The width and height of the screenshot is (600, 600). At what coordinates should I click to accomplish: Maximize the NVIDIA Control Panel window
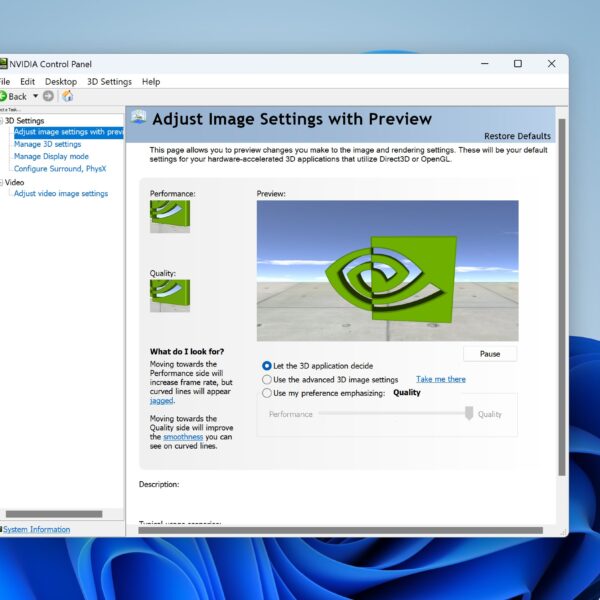coord(518,64)
